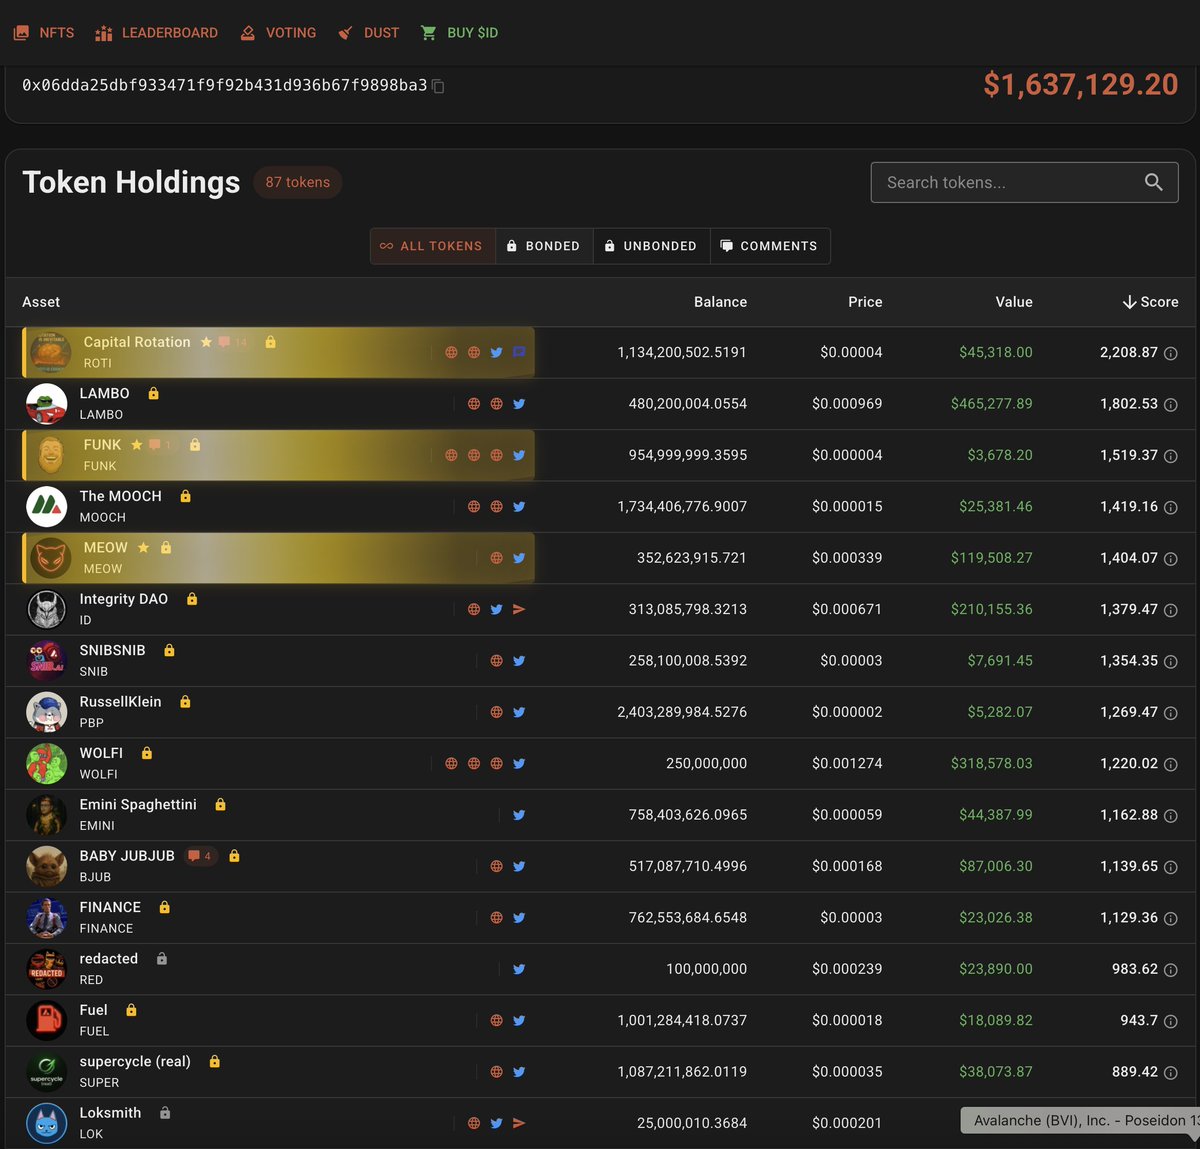Open the Emini Spaghettini token link
Screen dimensions: 1200x1149
[138, 805]
